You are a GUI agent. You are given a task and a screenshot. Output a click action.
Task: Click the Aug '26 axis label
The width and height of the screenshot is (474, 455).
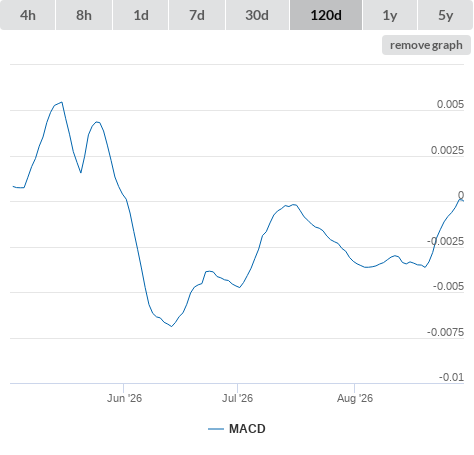click(x=355, y=398)
